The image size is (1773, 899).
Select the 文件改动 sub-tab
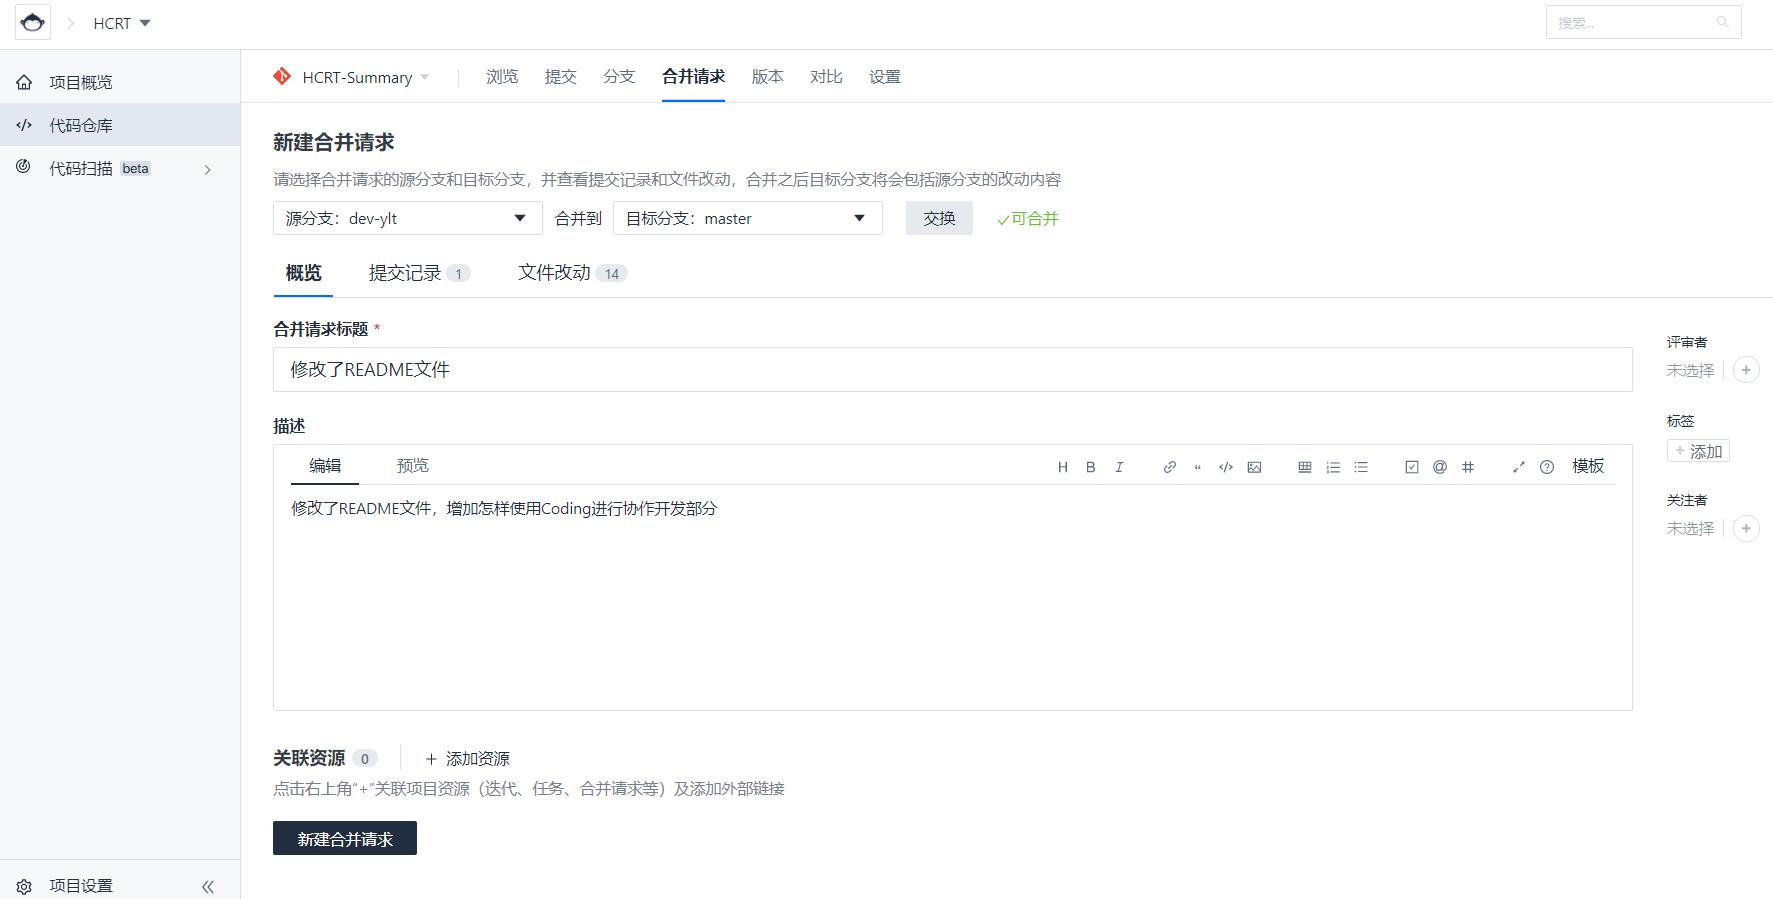572,273
